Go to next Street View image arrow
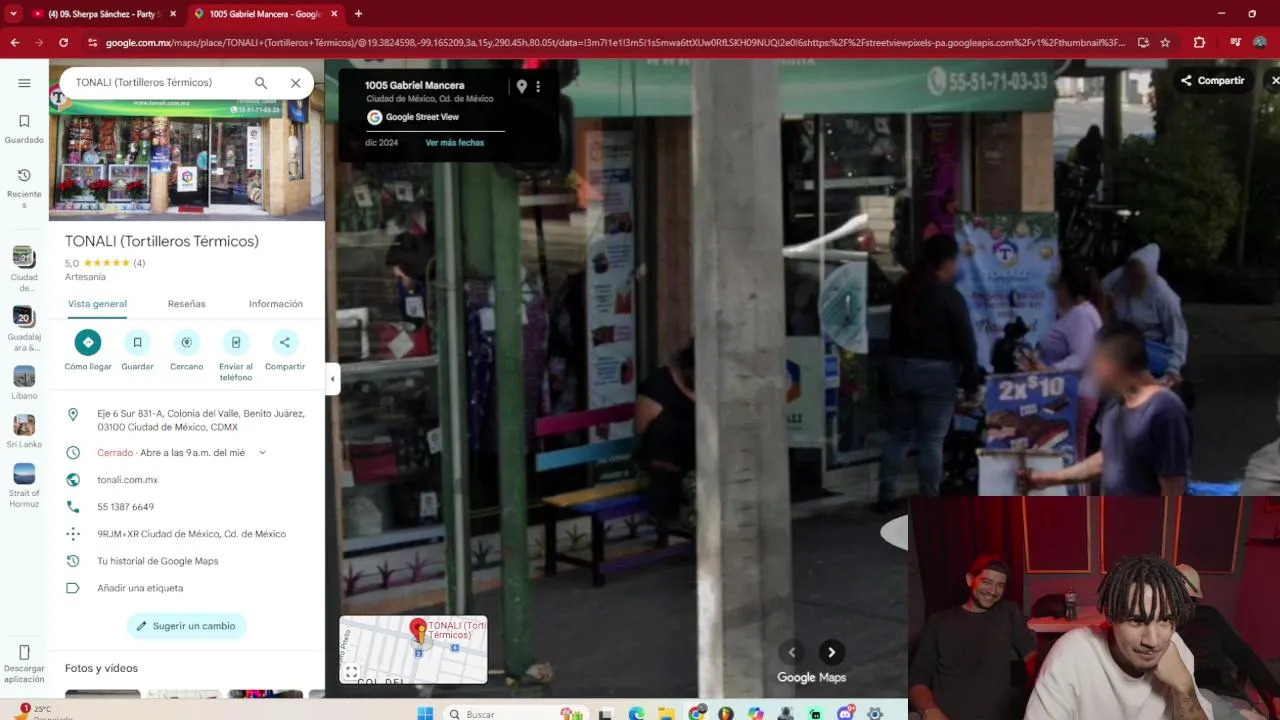The height and width of the screenshot is (720, 1280). point(831,652)
